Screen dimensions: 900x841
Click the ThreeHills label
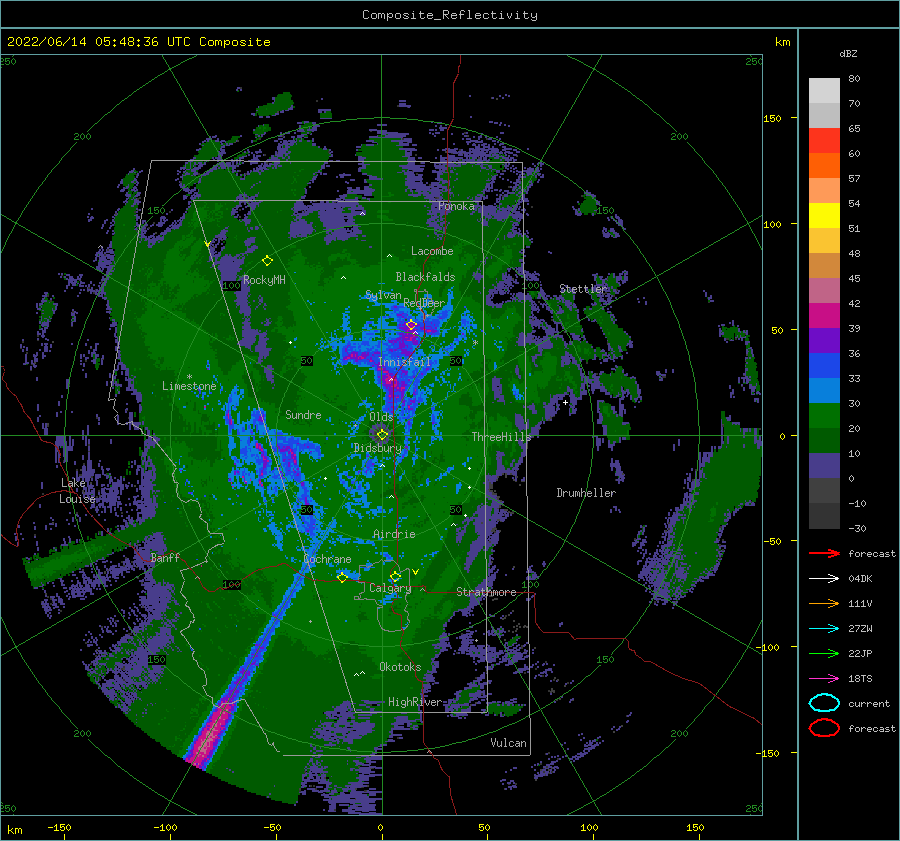[501, 437]
